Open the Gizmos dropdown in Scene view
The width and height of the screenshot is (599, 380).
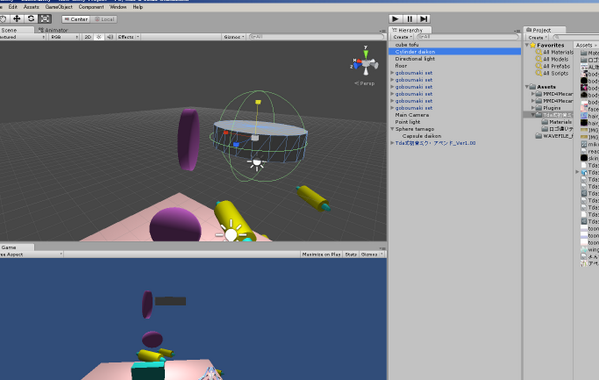233,37
